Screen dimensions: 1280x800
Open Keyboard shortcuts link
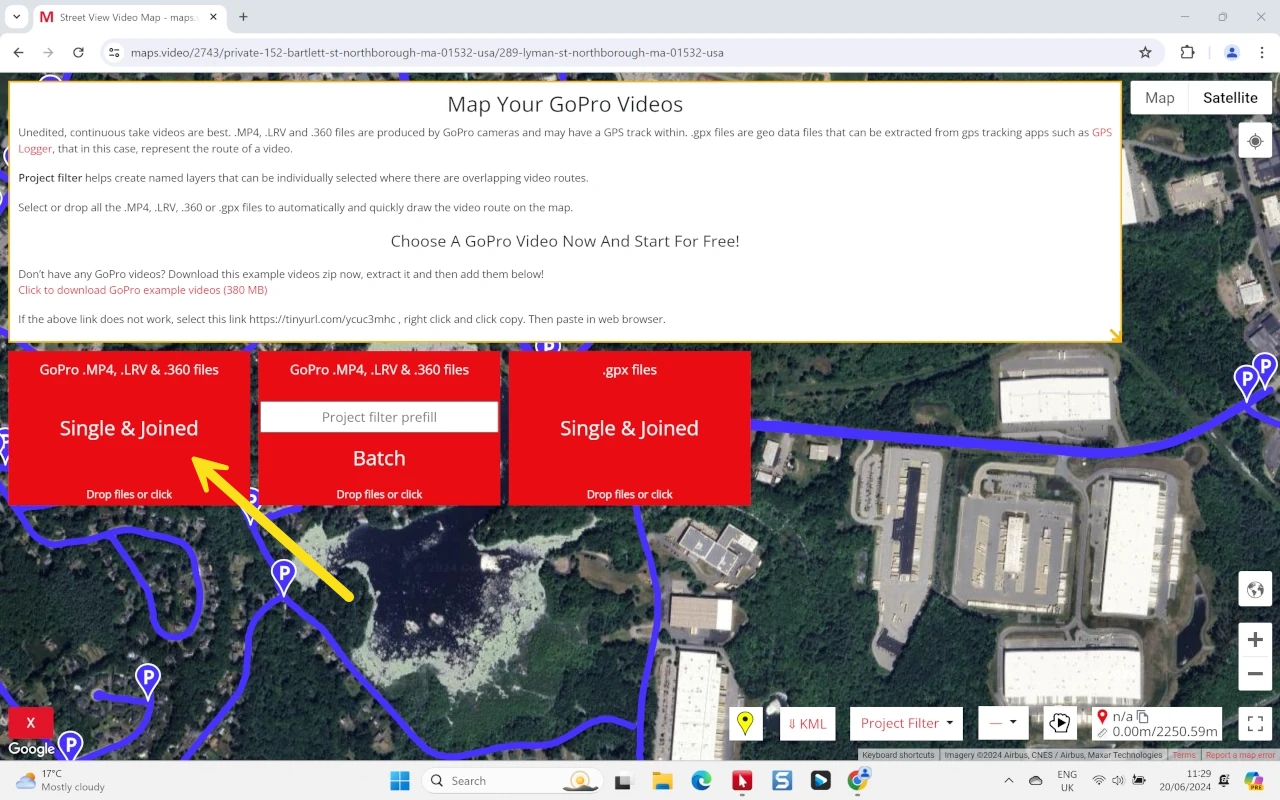[898, 755]
